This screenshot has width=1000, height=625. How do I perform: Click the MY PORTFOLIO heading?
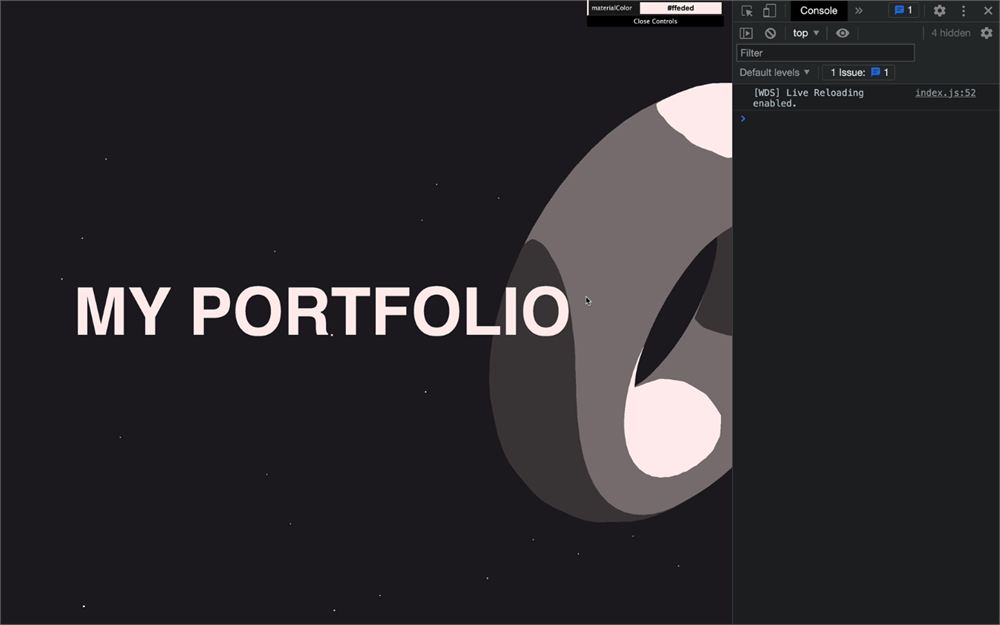click(322, 311)
